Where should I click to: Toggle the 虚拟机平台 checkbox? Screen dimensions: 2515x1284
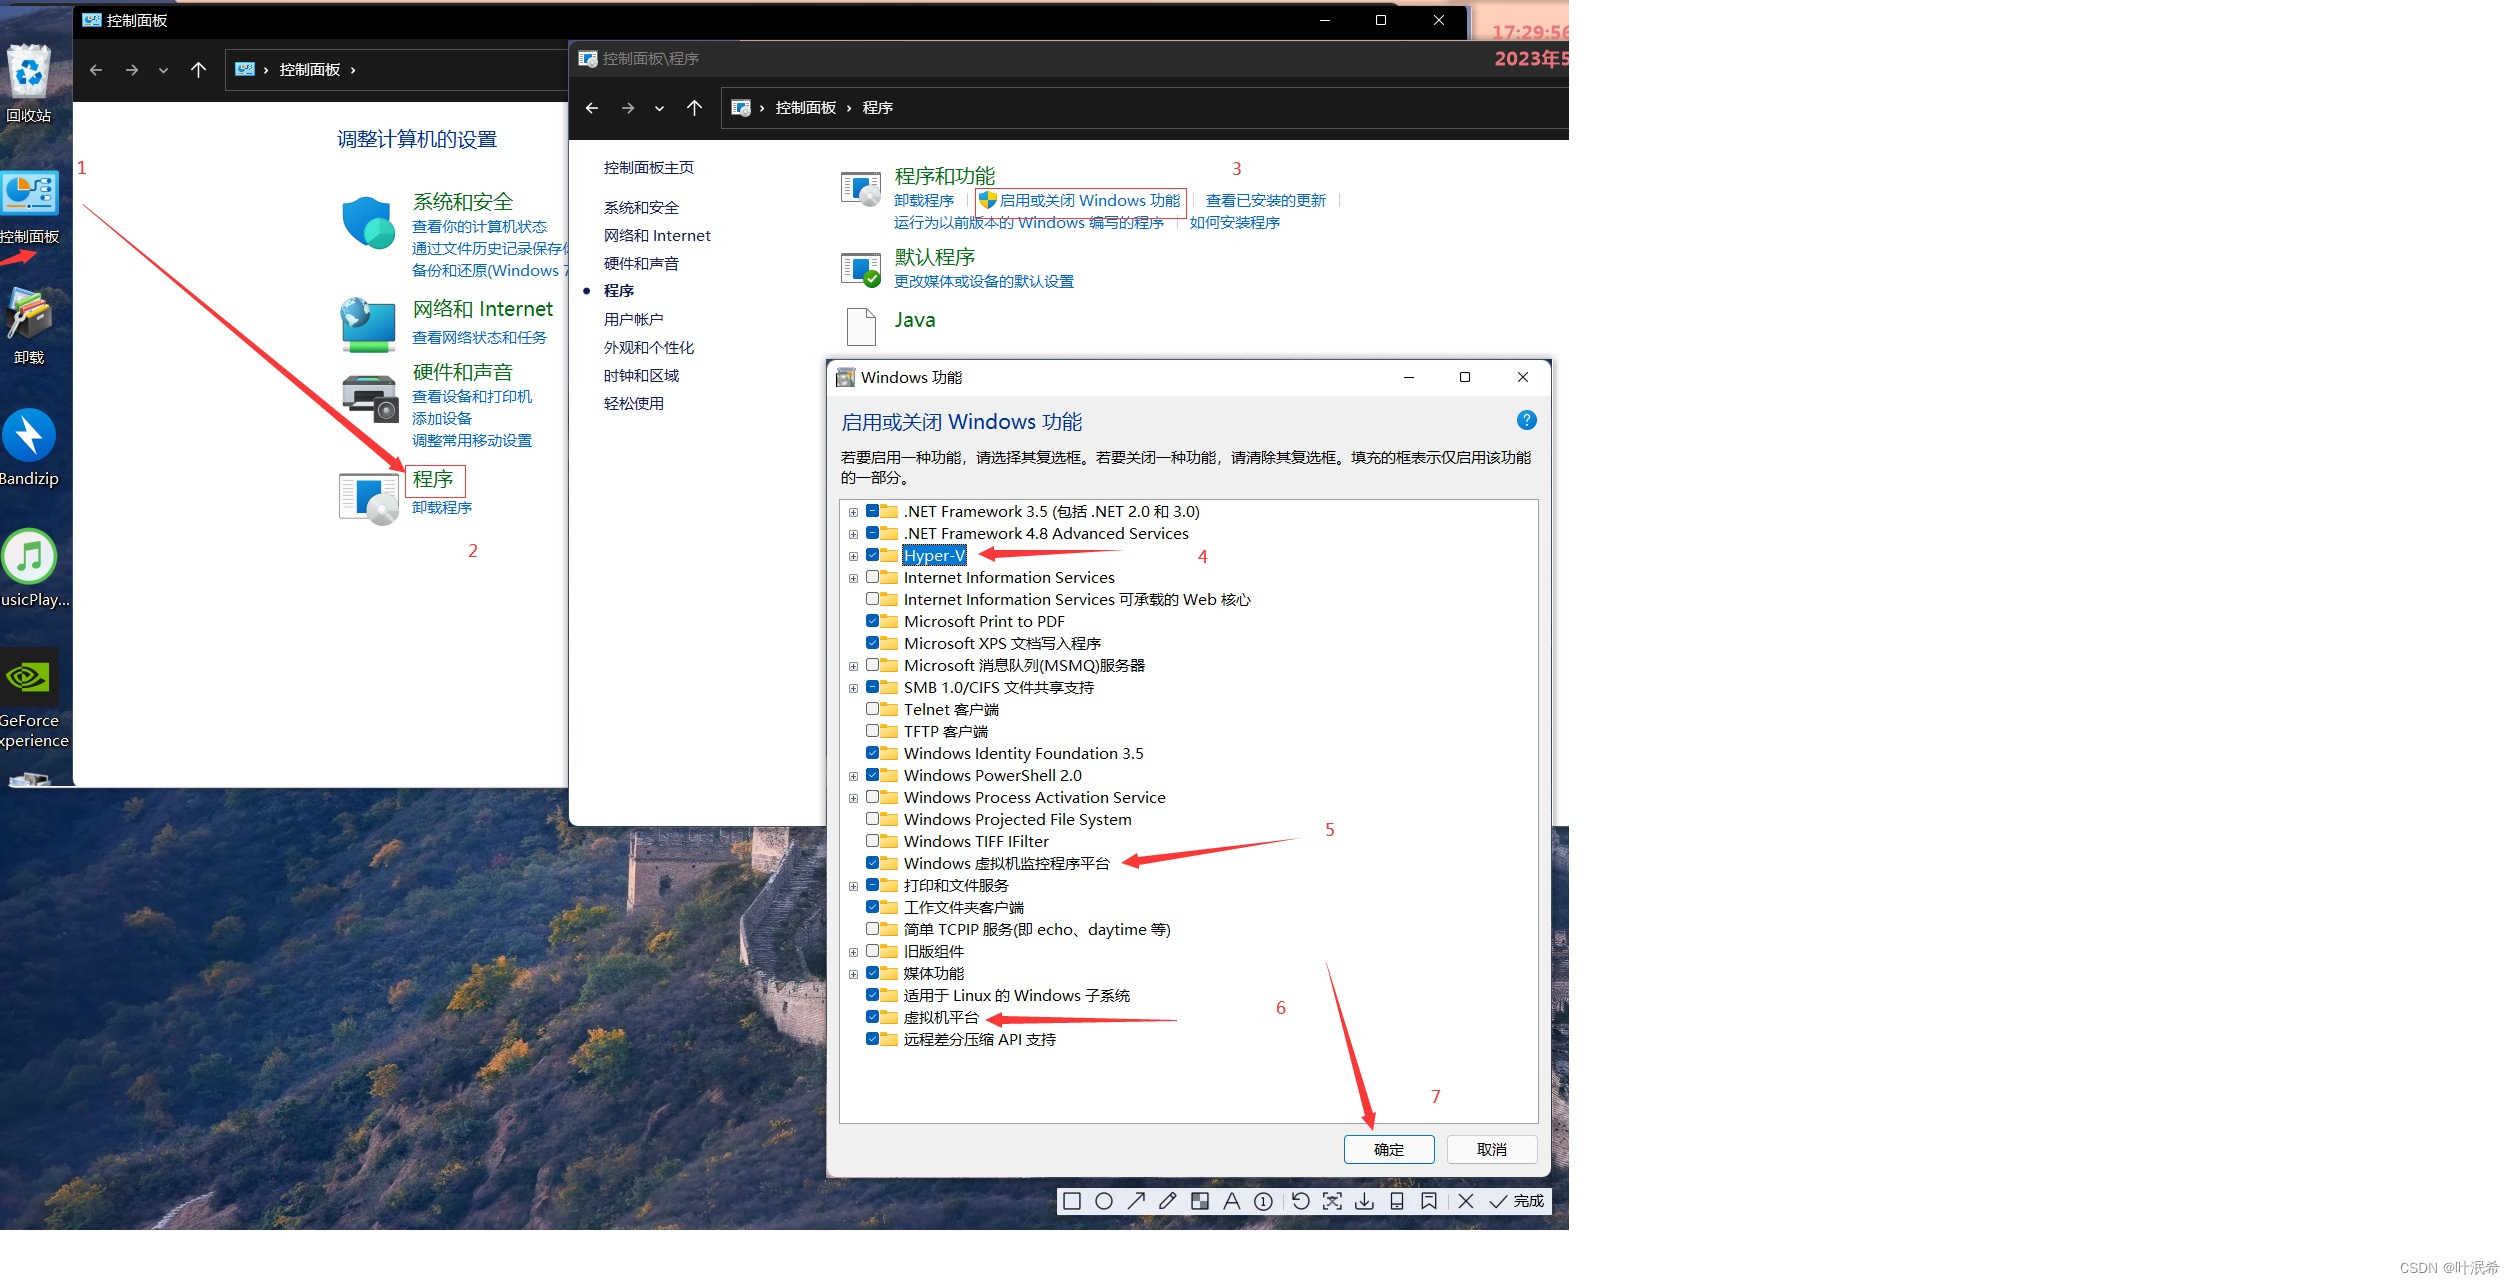click(873, 1017)
